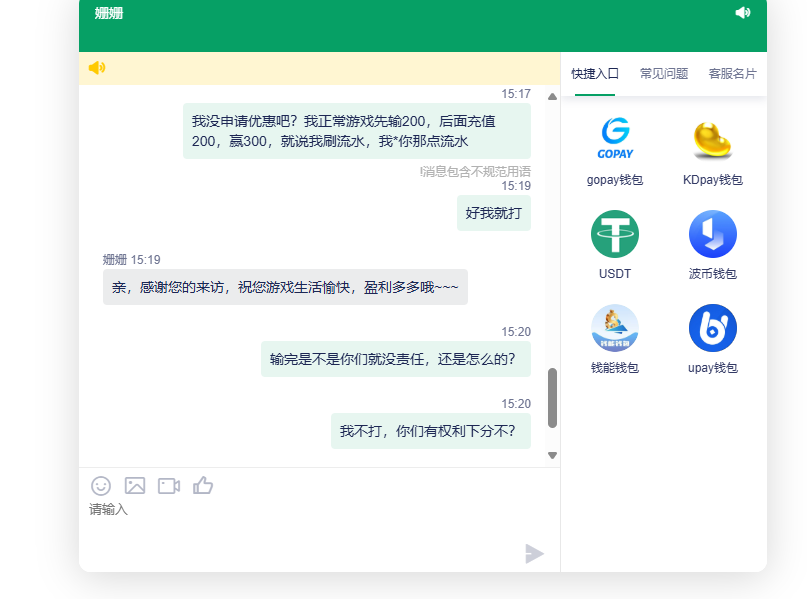Click the chat scrollbar thumb
This screenshot has width=807, height=599.
(x=552, y=398)
